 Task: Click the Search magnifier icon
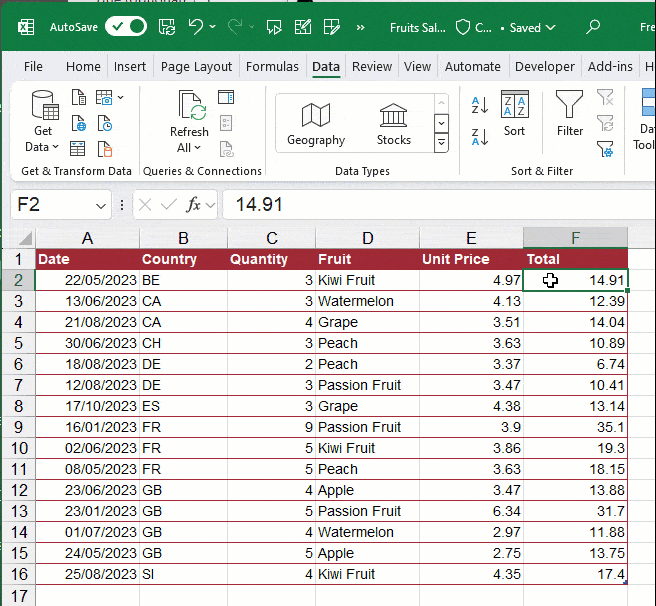(x=593, y=27)
